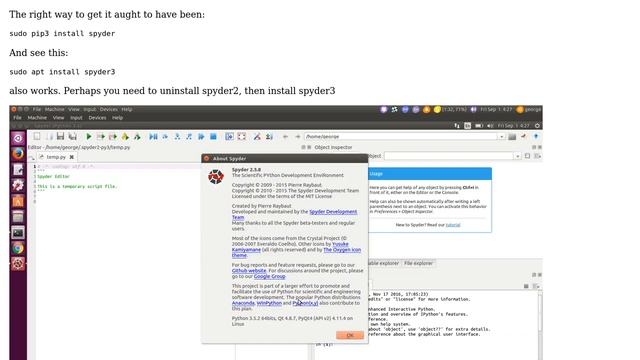Open Ubuntu Software Center in the launcher
This screenshot has height=360, width=640.
coord(18,201)
